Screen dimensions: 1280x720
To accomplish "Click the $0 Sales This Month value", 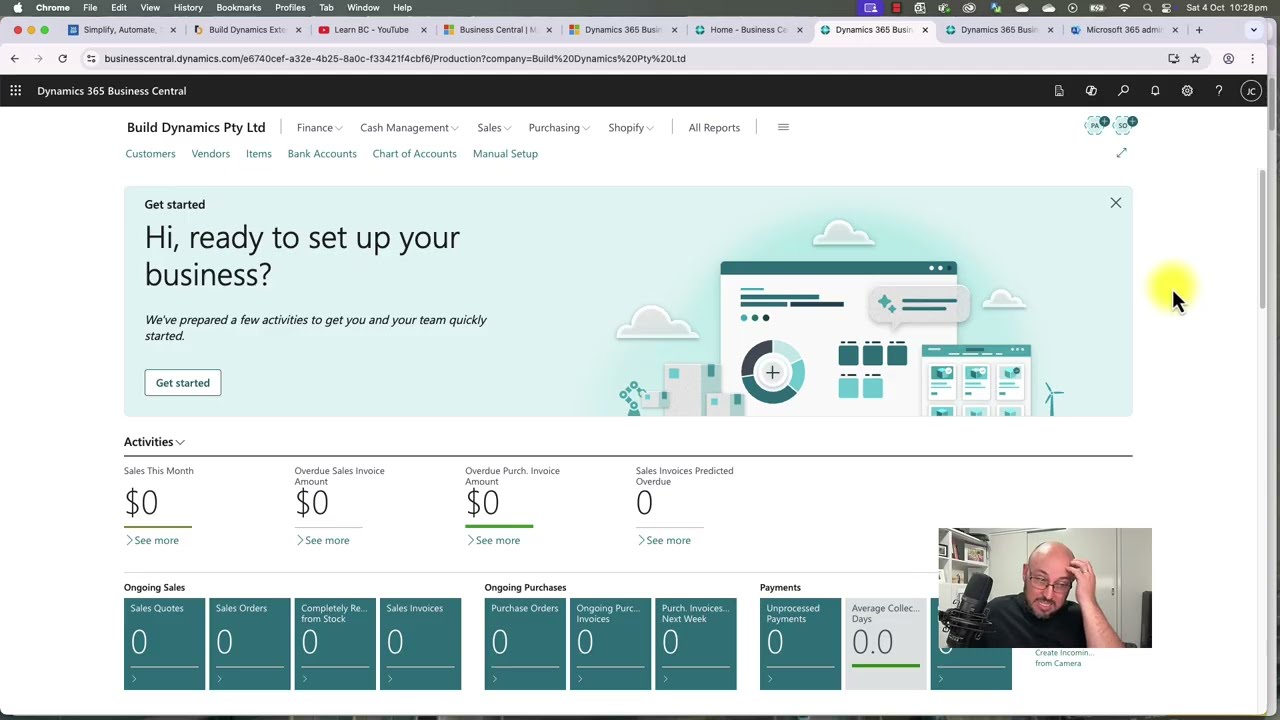I will (141, 503).
